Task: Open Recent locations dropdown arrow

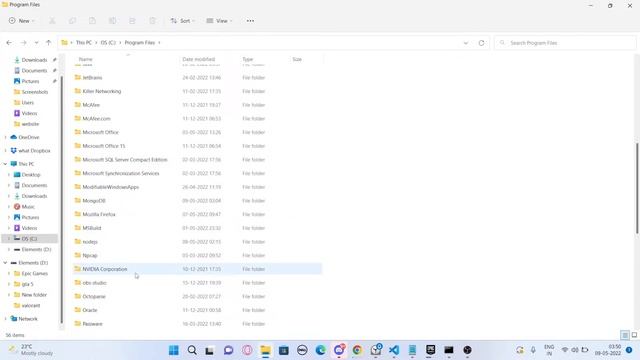Action: (x=36, y=42)
